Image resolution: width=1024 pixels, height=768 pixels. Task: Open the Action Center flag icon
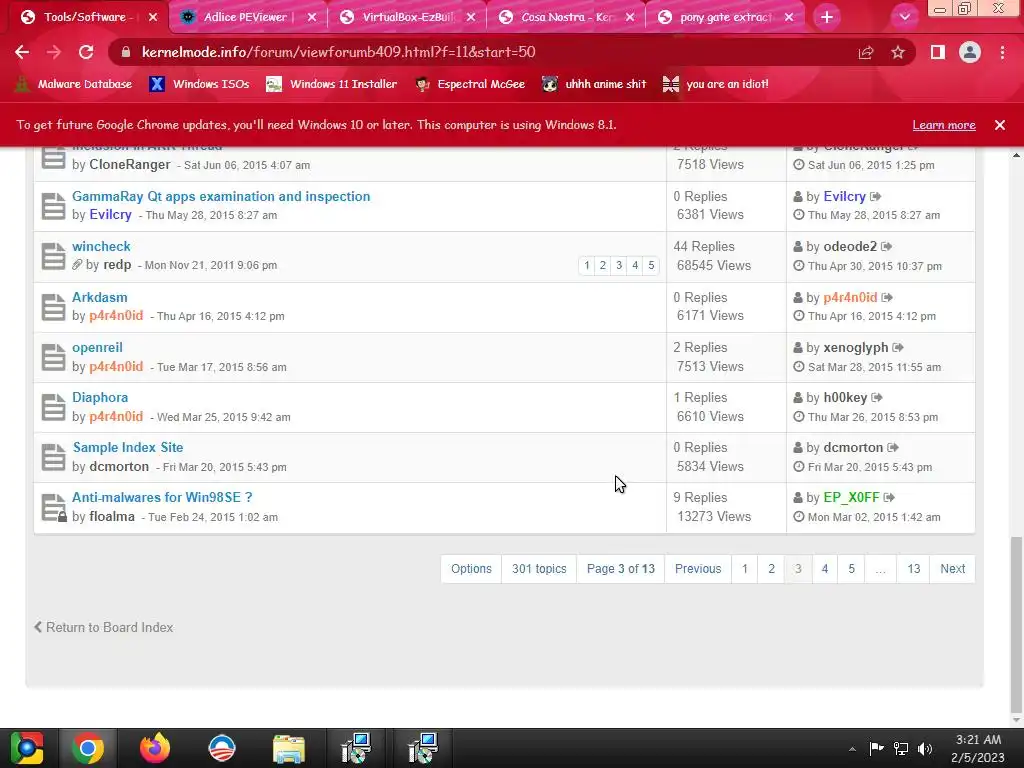pyautogui.click(x=876, y=748)
